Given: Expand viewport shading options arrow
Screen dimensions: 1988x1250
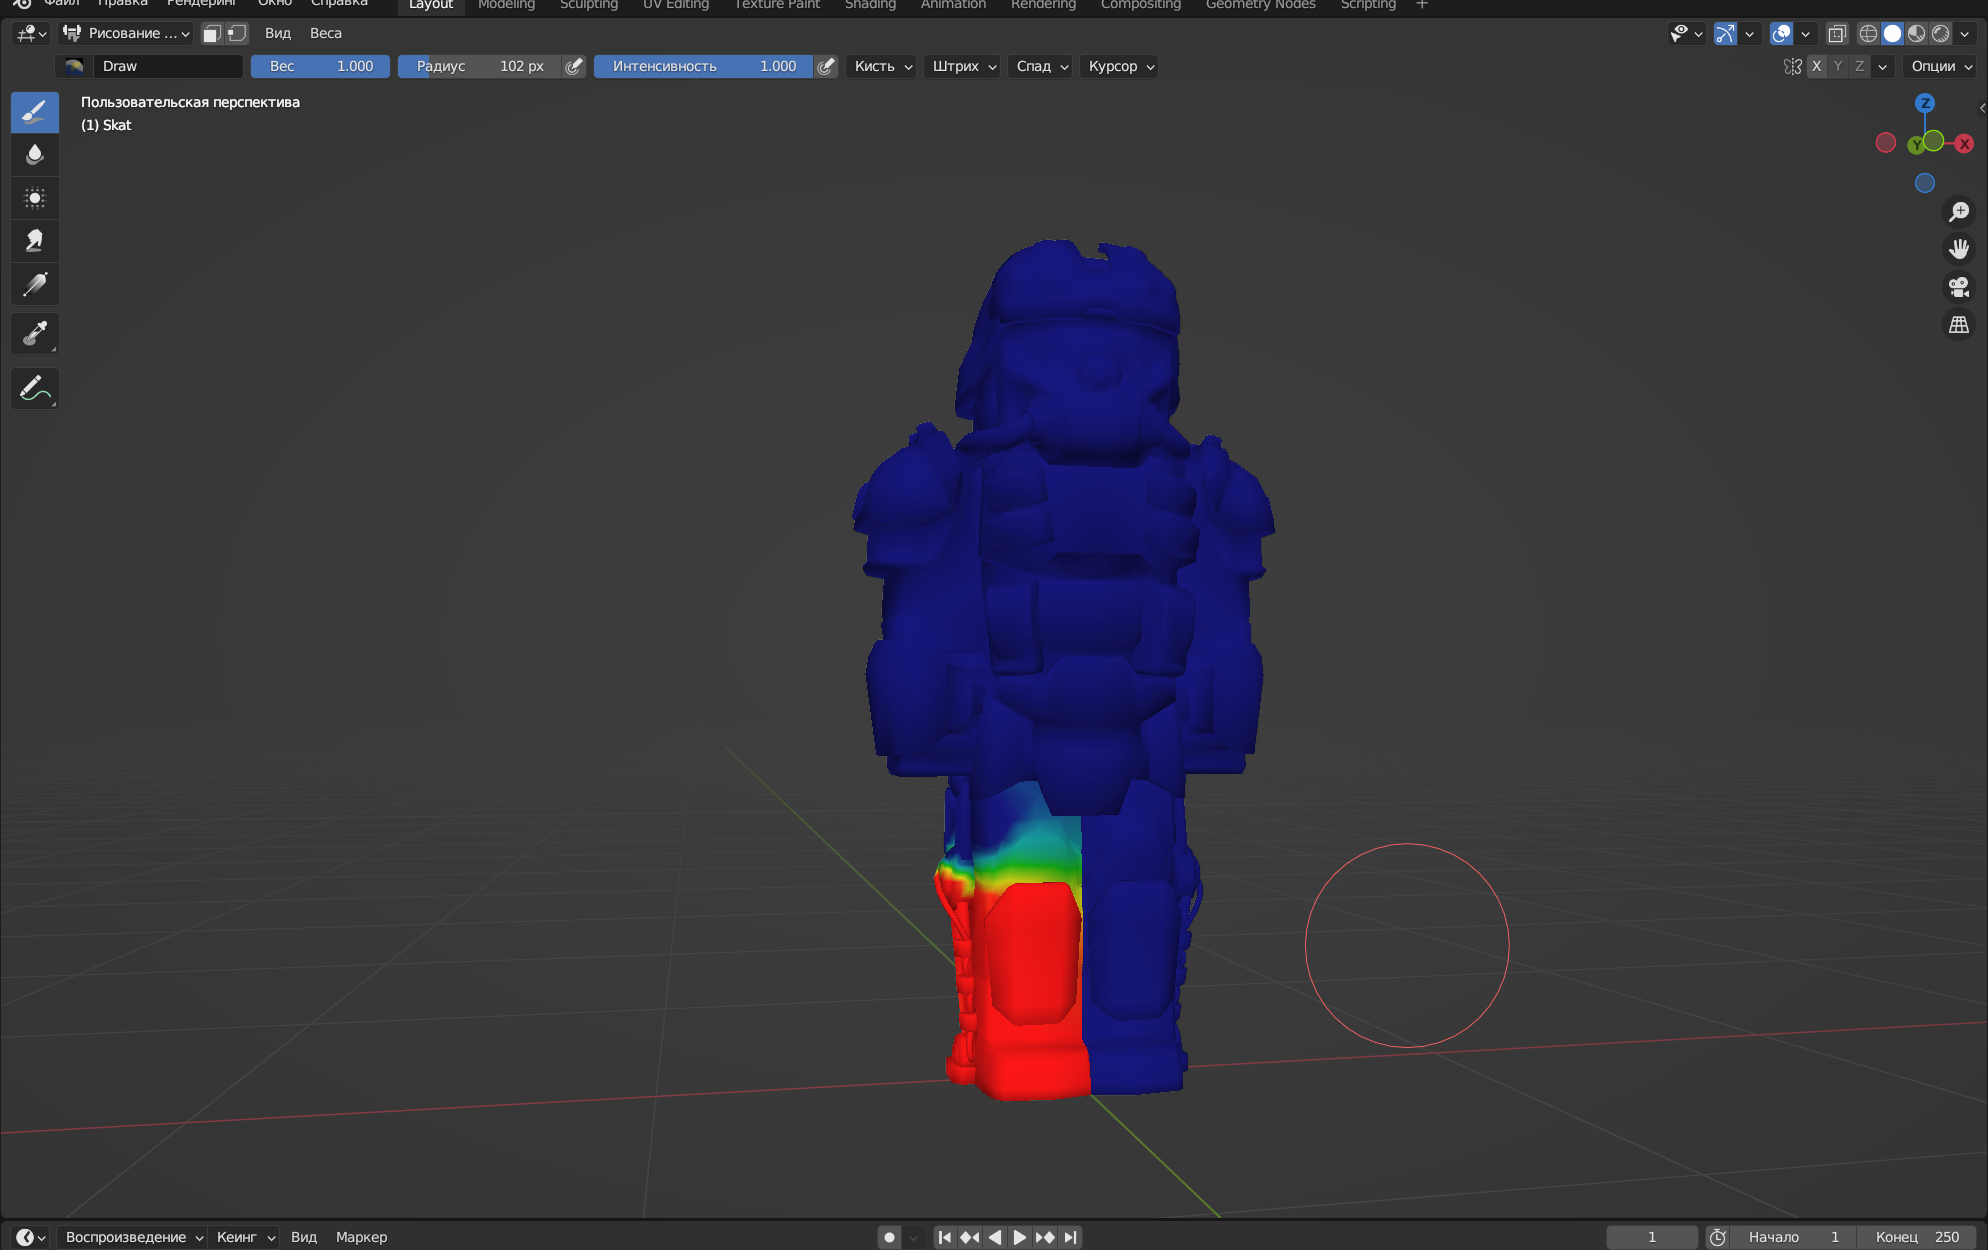Looking at the screenshot, I should click(x=1965, y=33).
